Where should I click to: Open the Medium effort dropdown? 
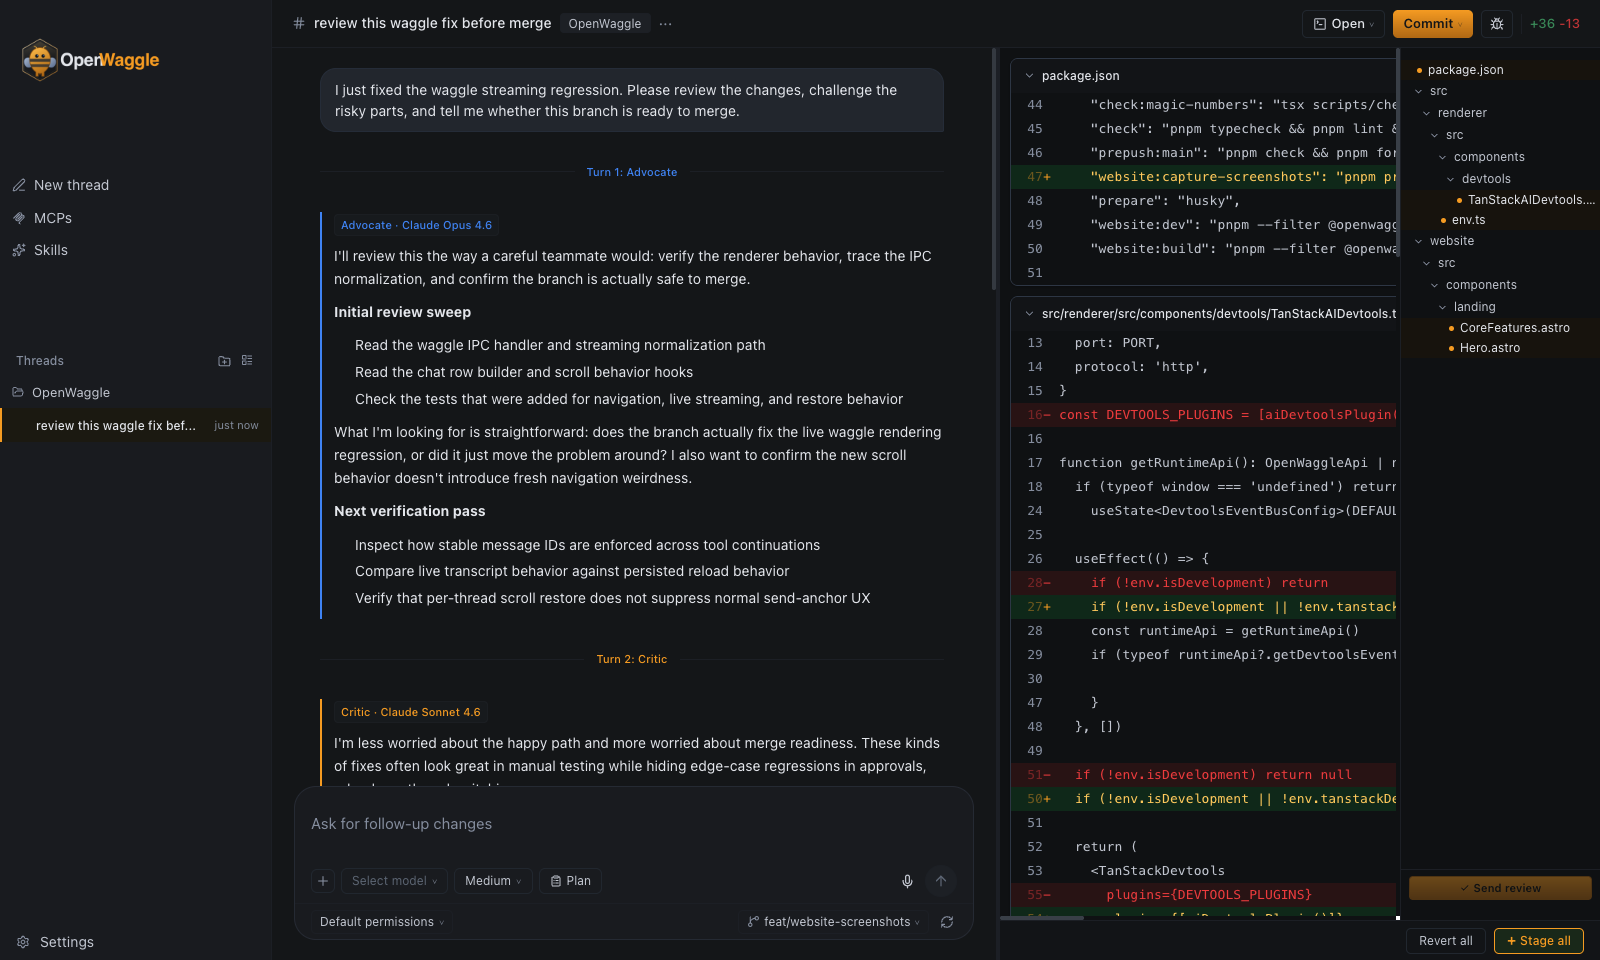click(x=493, y=881)
